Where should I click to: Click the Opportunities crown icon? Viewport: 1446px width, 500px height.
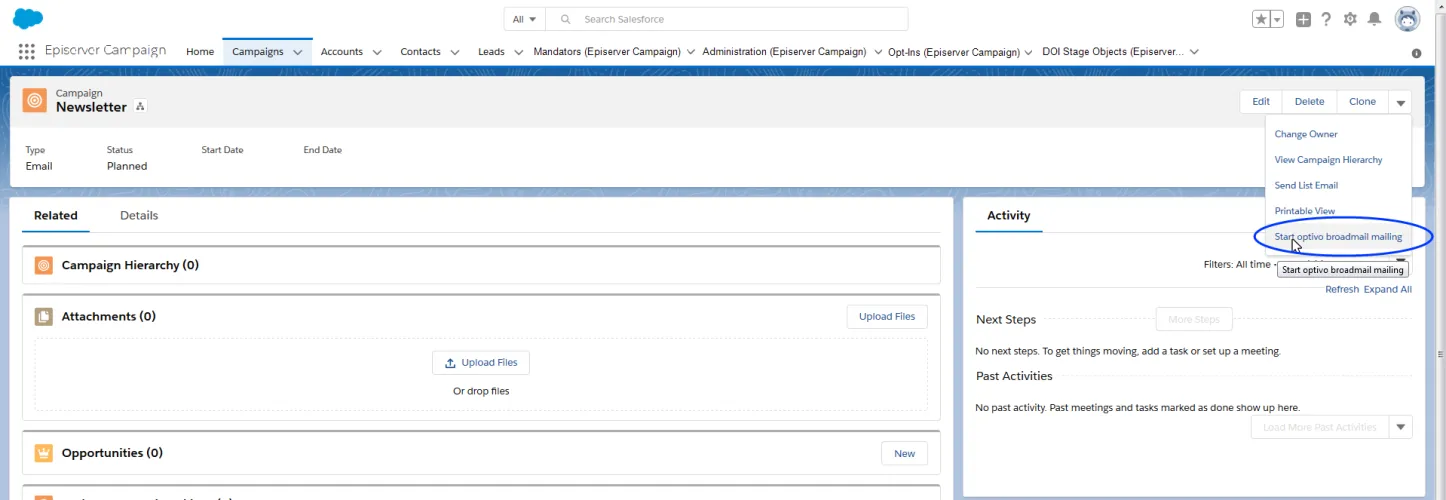[x=43, y=453]
